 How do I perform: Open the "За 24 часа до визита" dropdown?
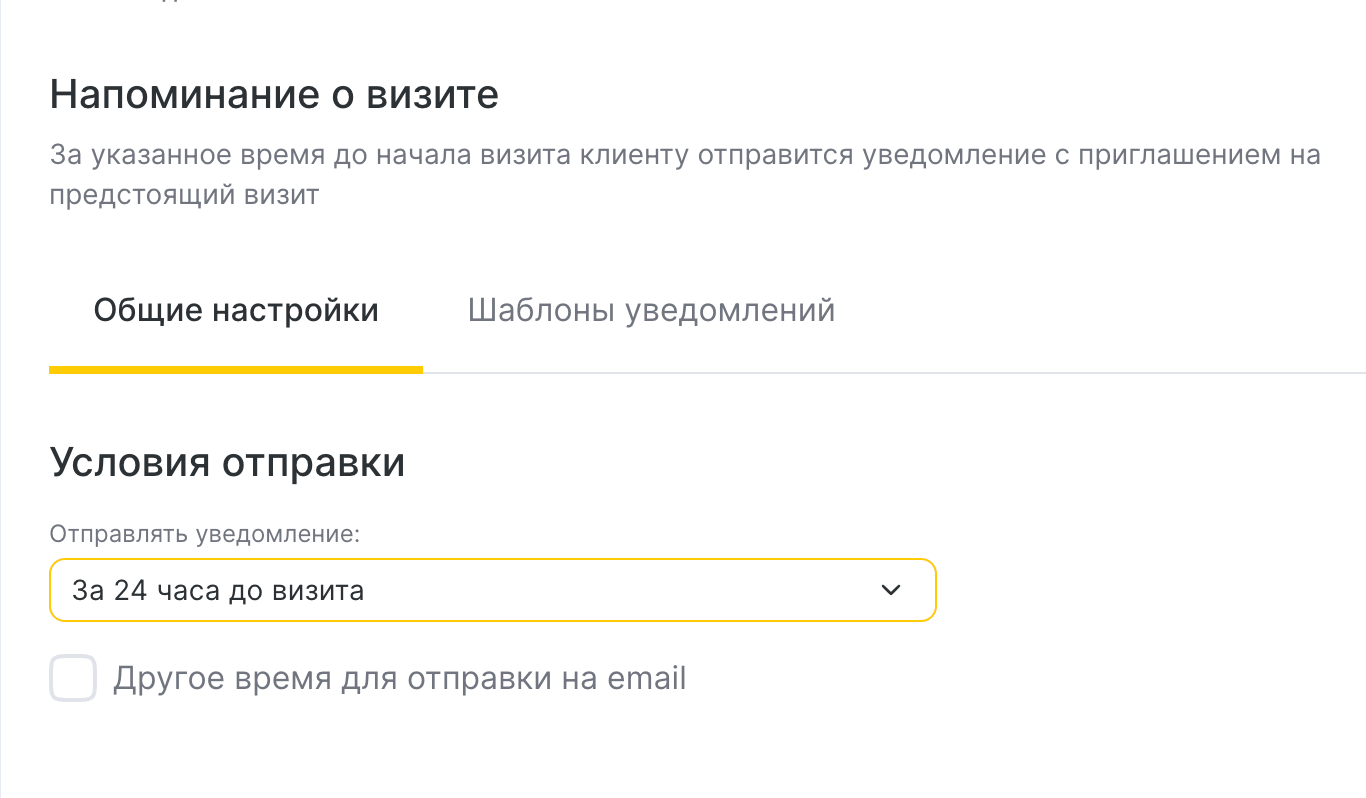(492, 590)
